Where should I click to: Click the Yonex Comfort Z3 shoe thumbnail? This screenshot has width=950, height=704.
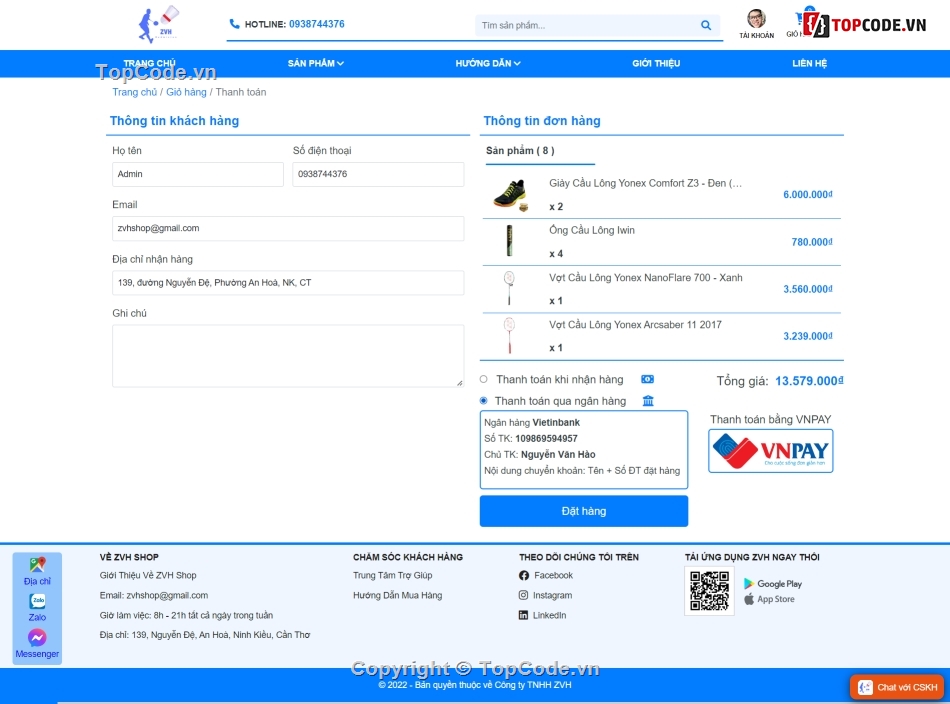[511, 194]
